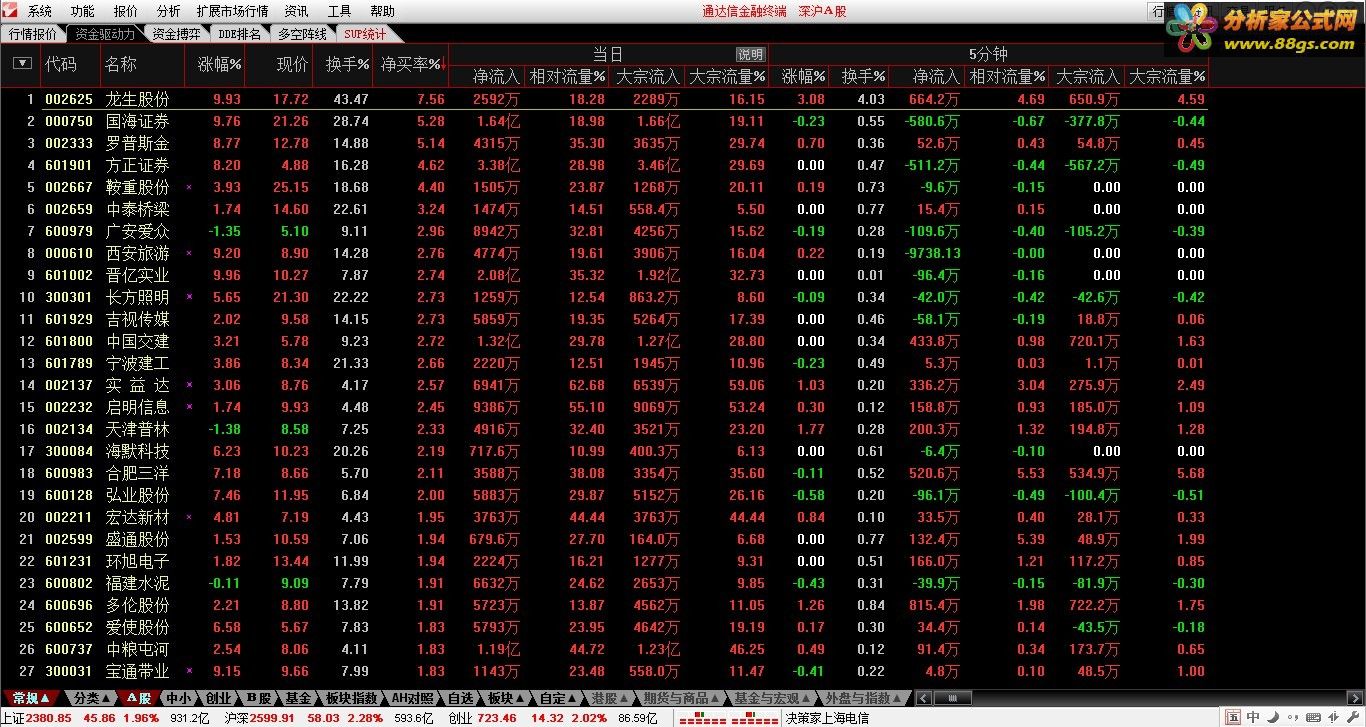Open the 帮助 menu
The width and height of the screenshot is (1366, 727).
382,11
